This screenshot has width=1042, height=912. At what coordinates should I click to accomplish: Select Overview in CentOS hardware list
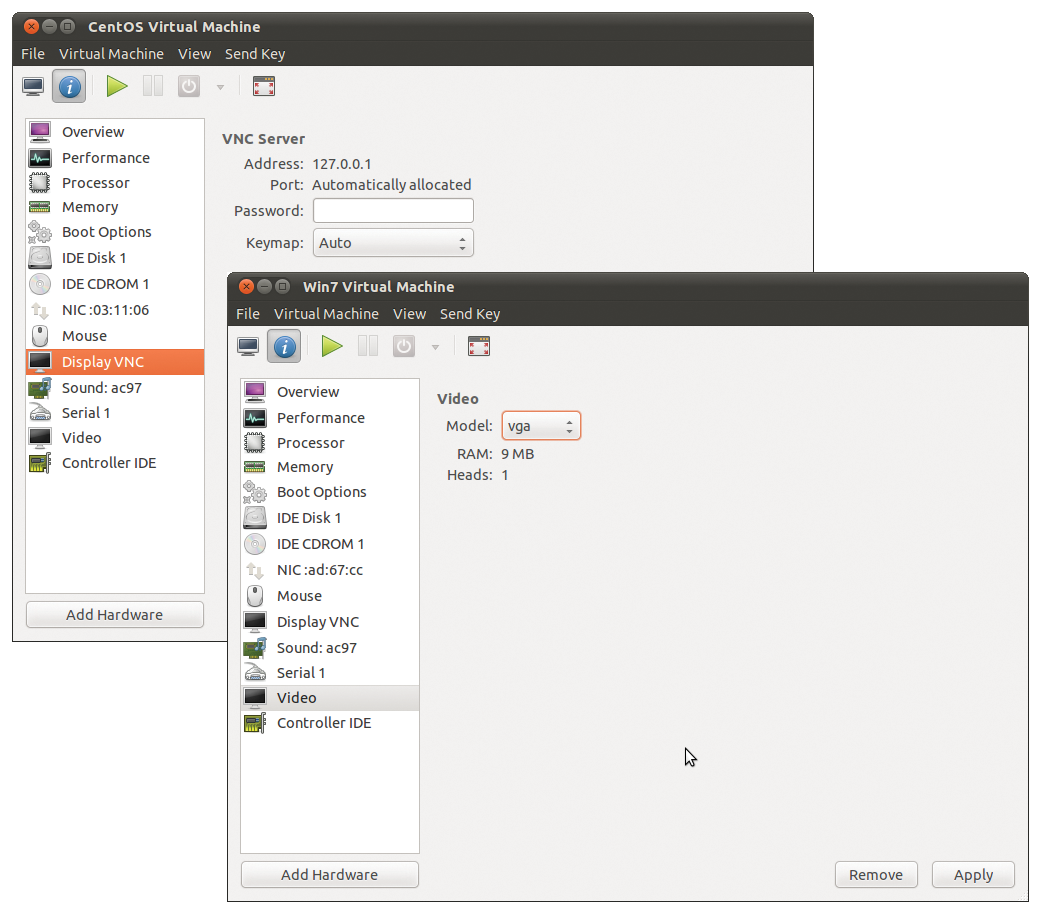pos(115,132)
